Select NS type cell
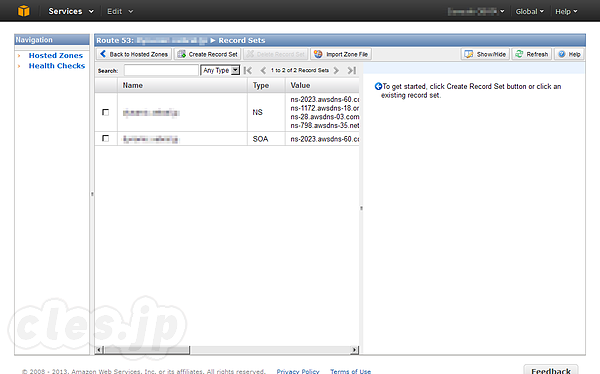The image size is (600, 374). (x=258, y=112)
